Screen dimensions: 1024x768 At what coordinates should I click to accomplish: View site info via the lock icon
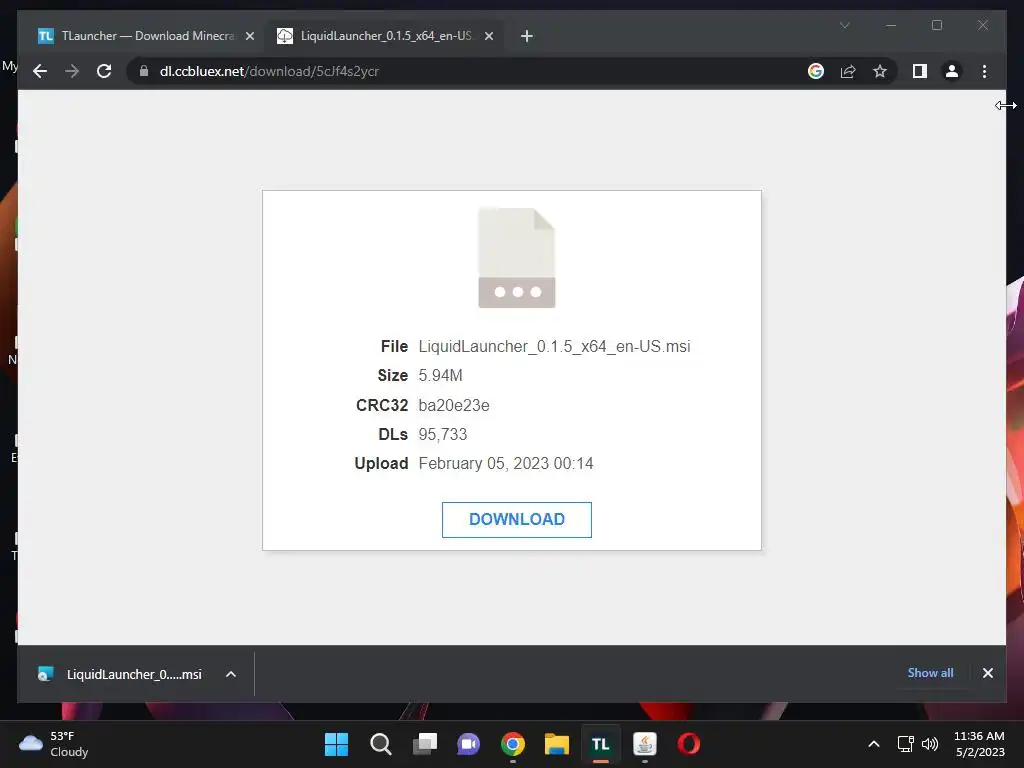click(x=144, y=71)
